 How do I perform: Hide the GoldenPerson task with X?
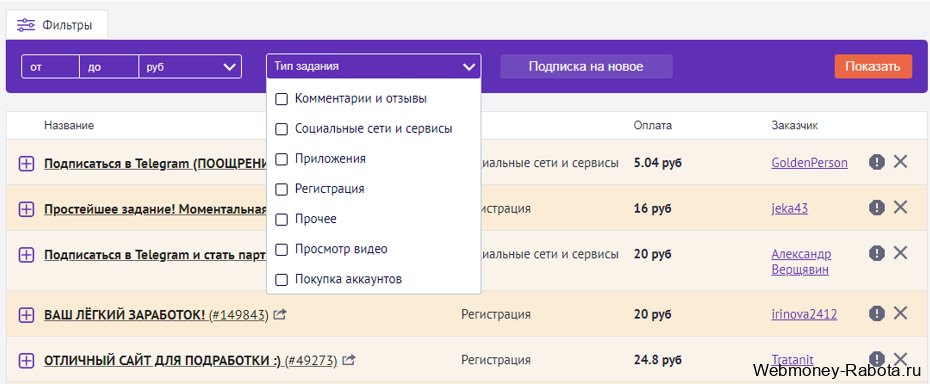[900, 161]
